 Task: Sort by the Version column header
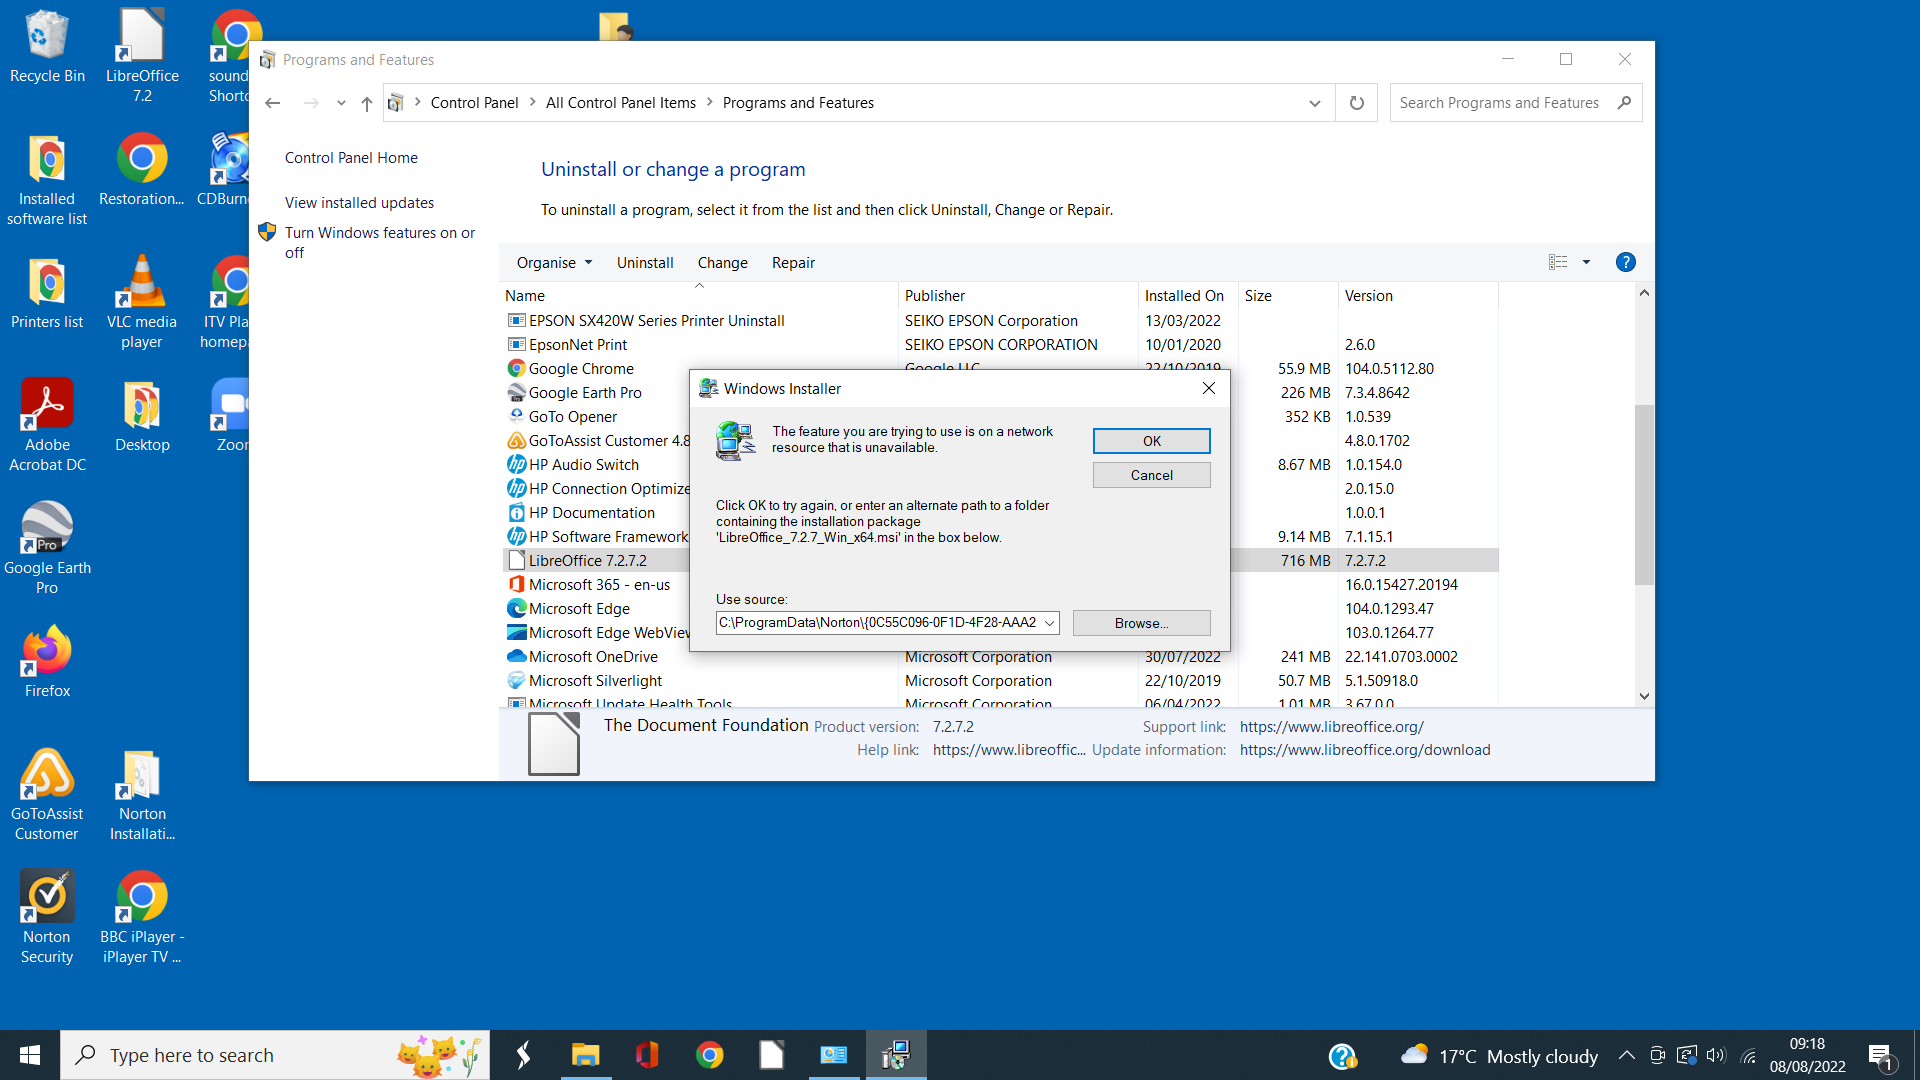point(1418,296)
